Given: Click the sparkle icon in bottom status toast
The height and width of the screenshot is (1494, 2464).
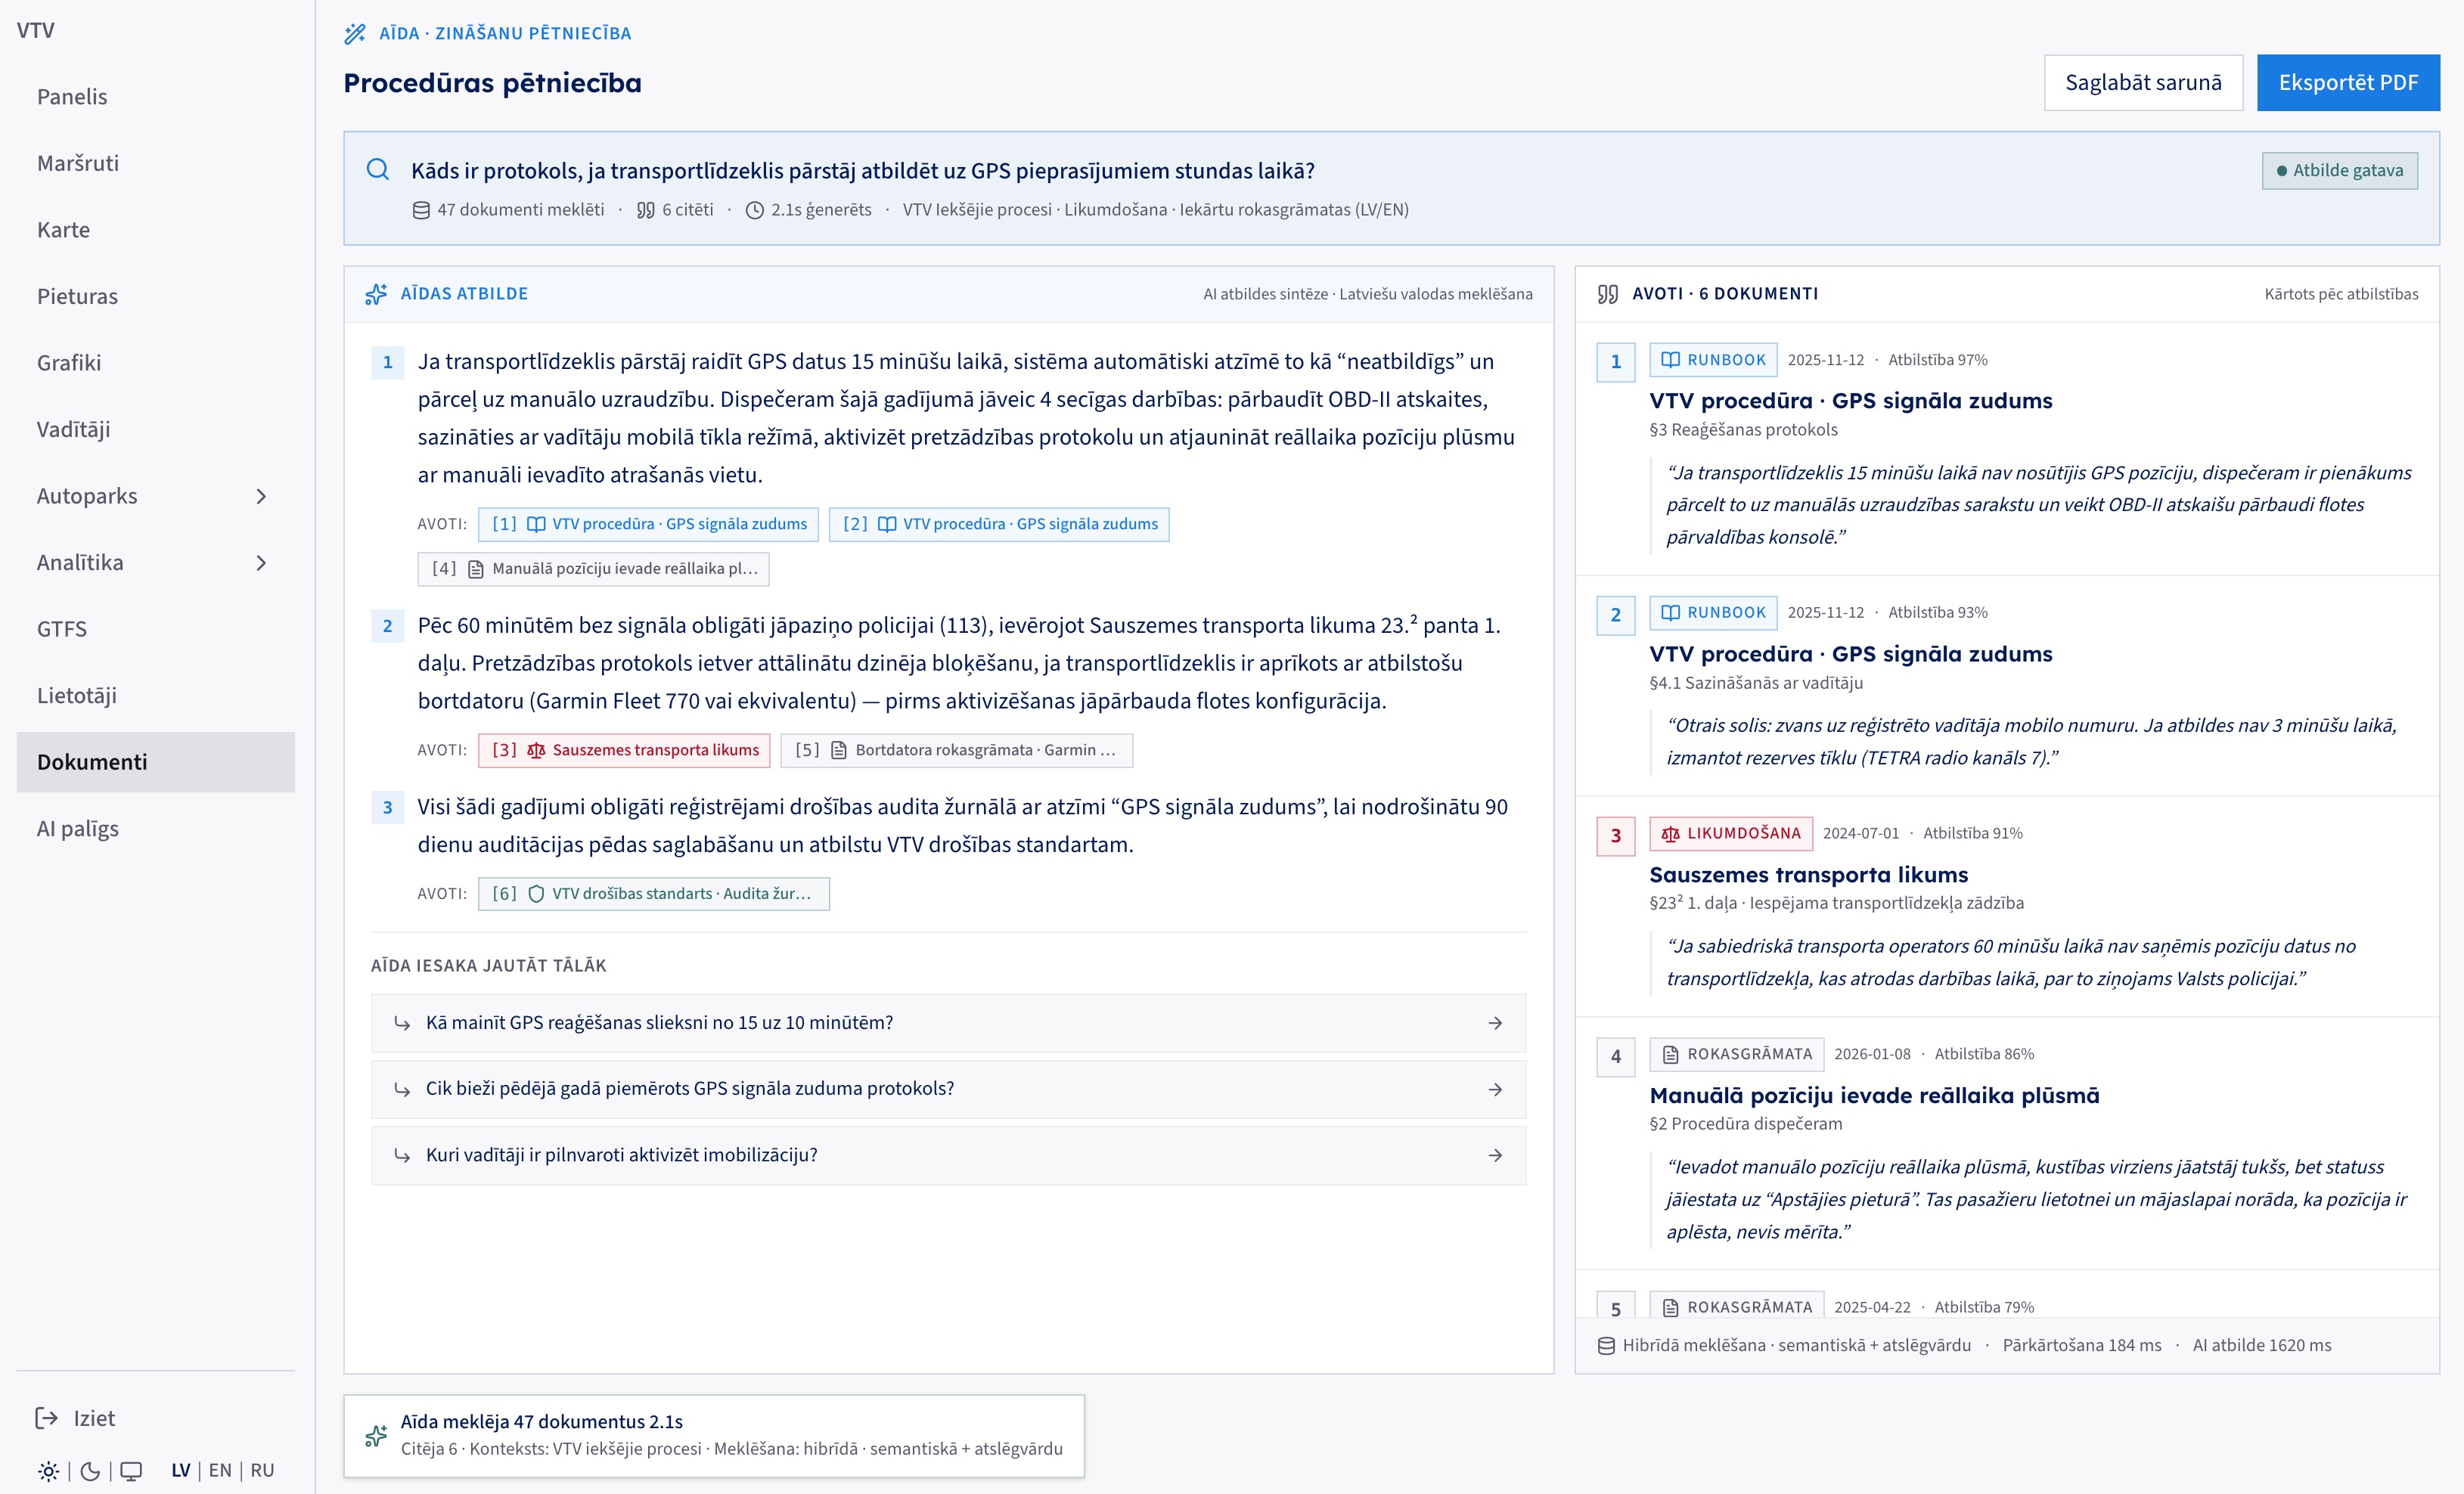Looking at the screenshot, I should pos(376,1436).
